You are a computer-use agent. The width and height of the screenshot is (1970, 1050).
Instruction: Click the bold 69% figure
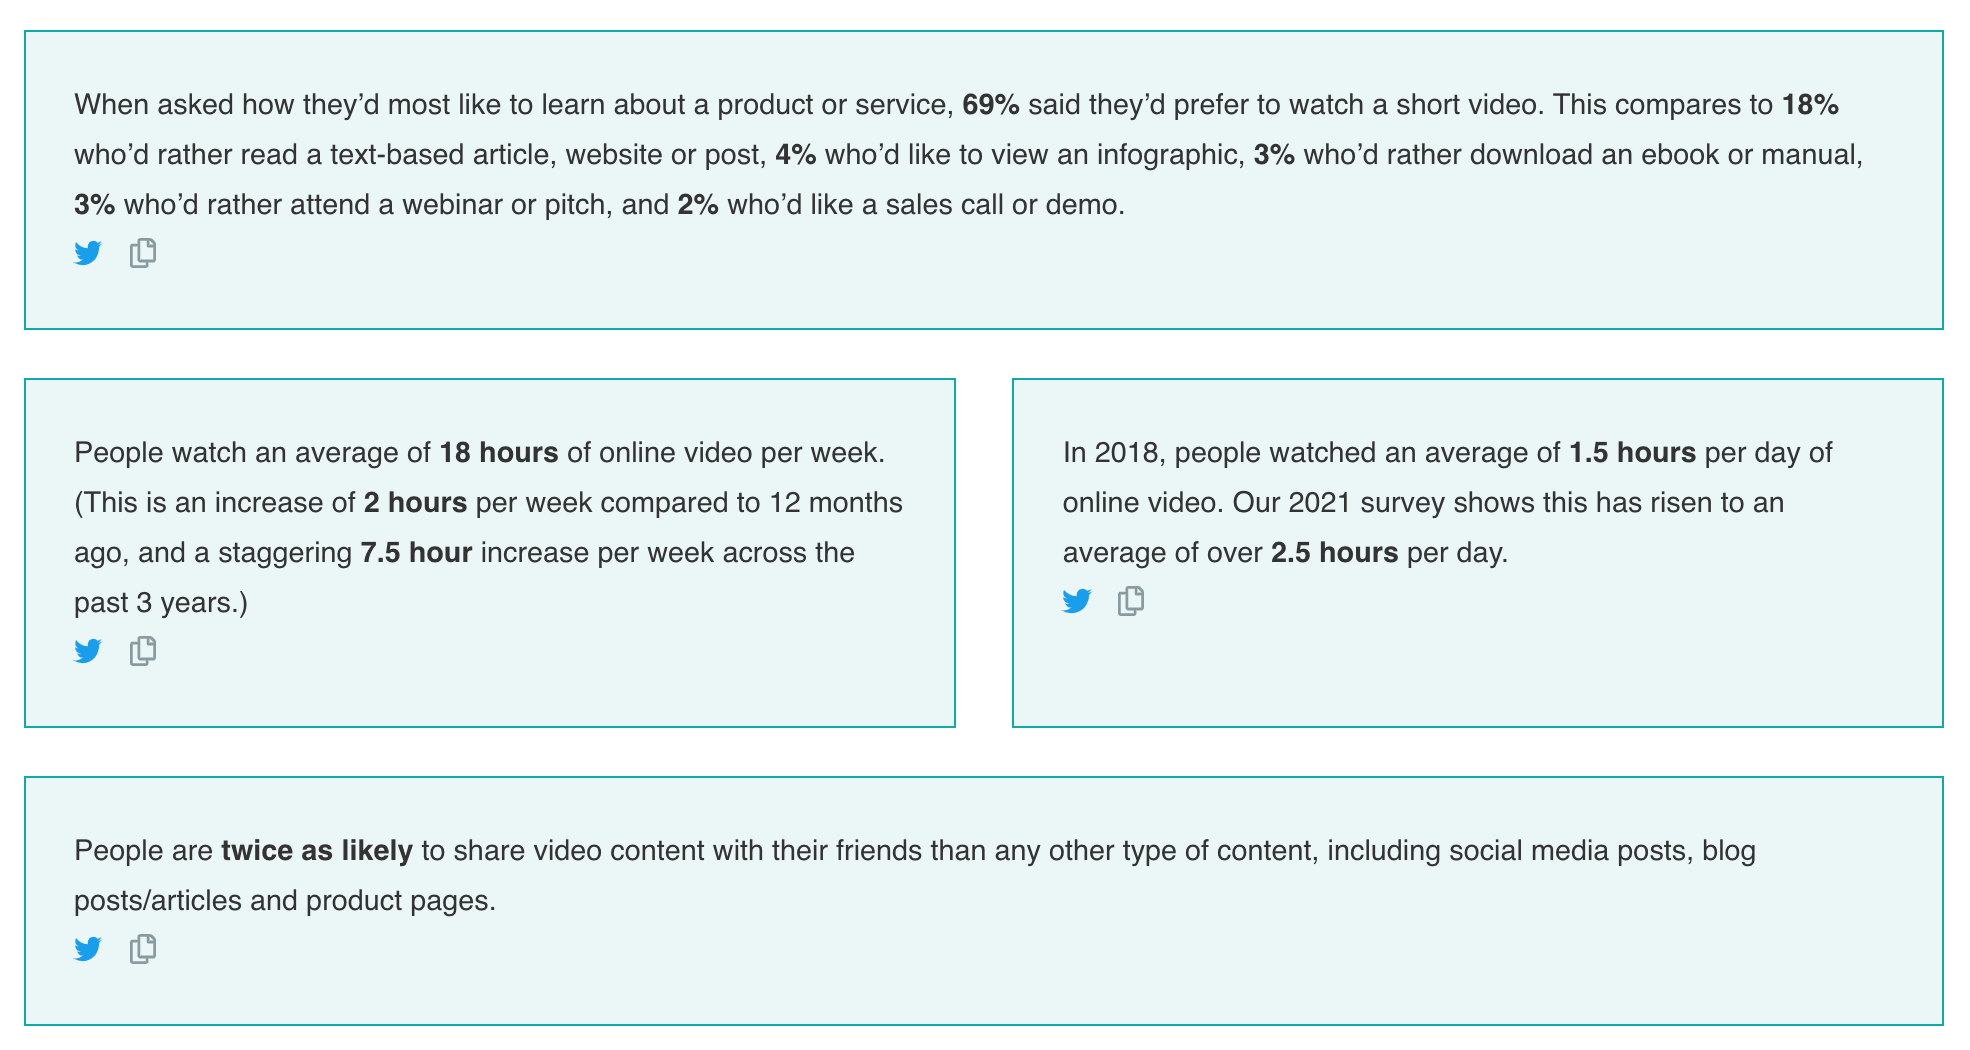tap(991, 105)
